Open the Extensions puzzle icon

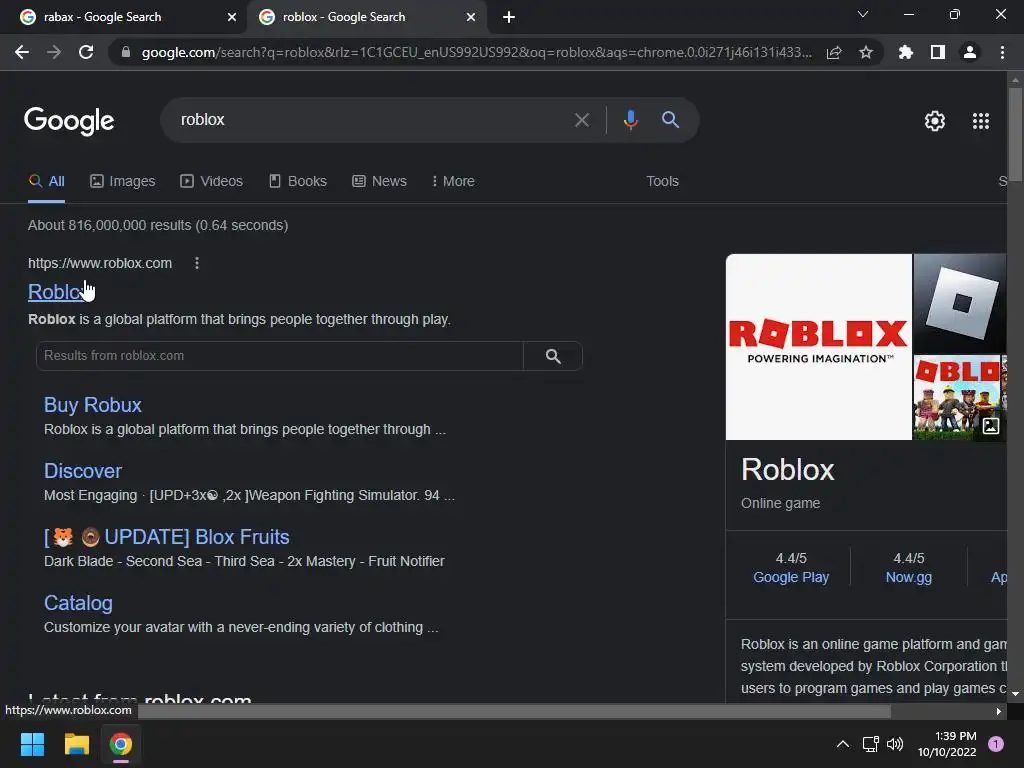(x=906, y=52)
